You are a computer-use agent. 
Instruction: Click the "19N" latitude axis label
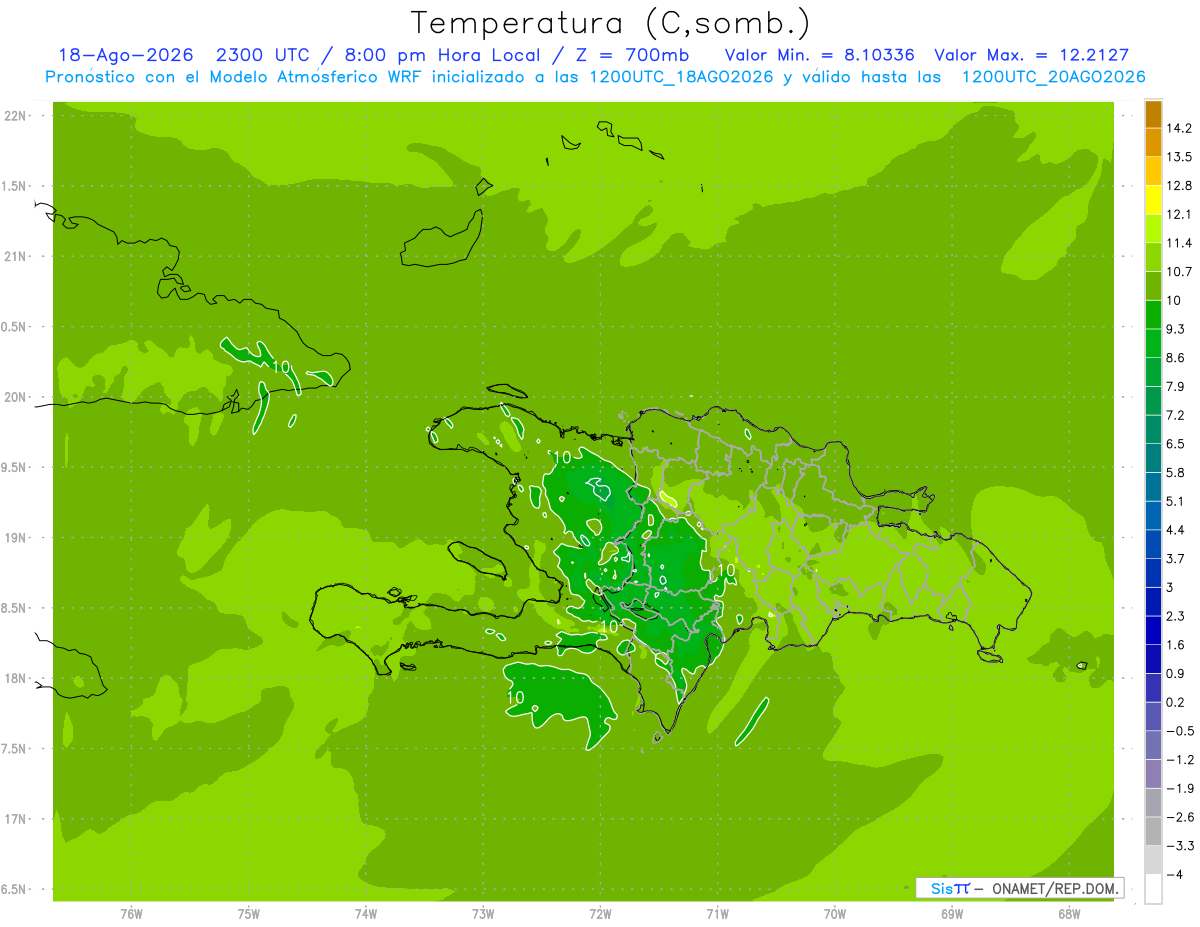[x=15, y=538]
